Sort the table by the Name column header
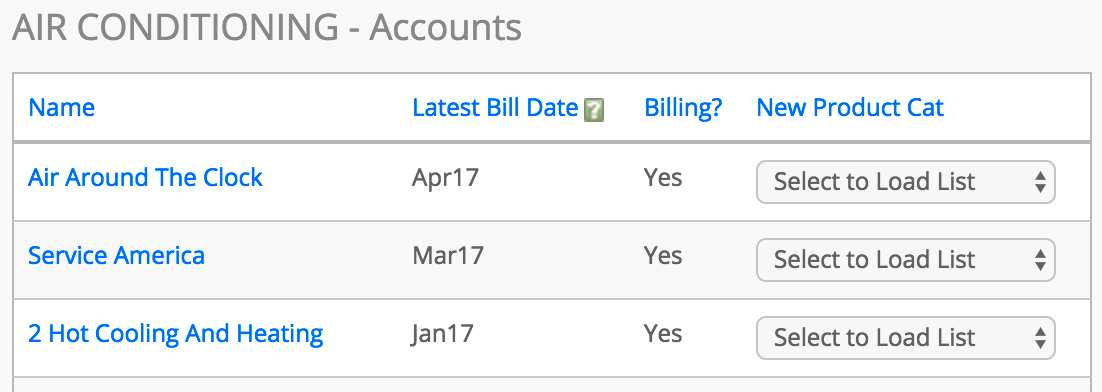The height and width of the screenshot is (392, 1102). [61, 108]
